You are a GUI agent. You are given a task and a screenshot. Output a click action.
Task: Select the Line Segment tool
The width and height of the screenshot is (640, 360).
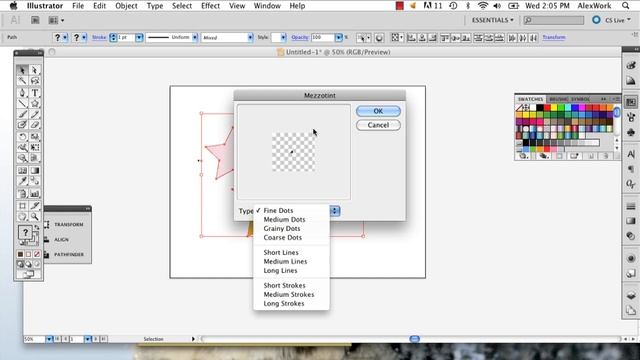[x=22, y=103]
